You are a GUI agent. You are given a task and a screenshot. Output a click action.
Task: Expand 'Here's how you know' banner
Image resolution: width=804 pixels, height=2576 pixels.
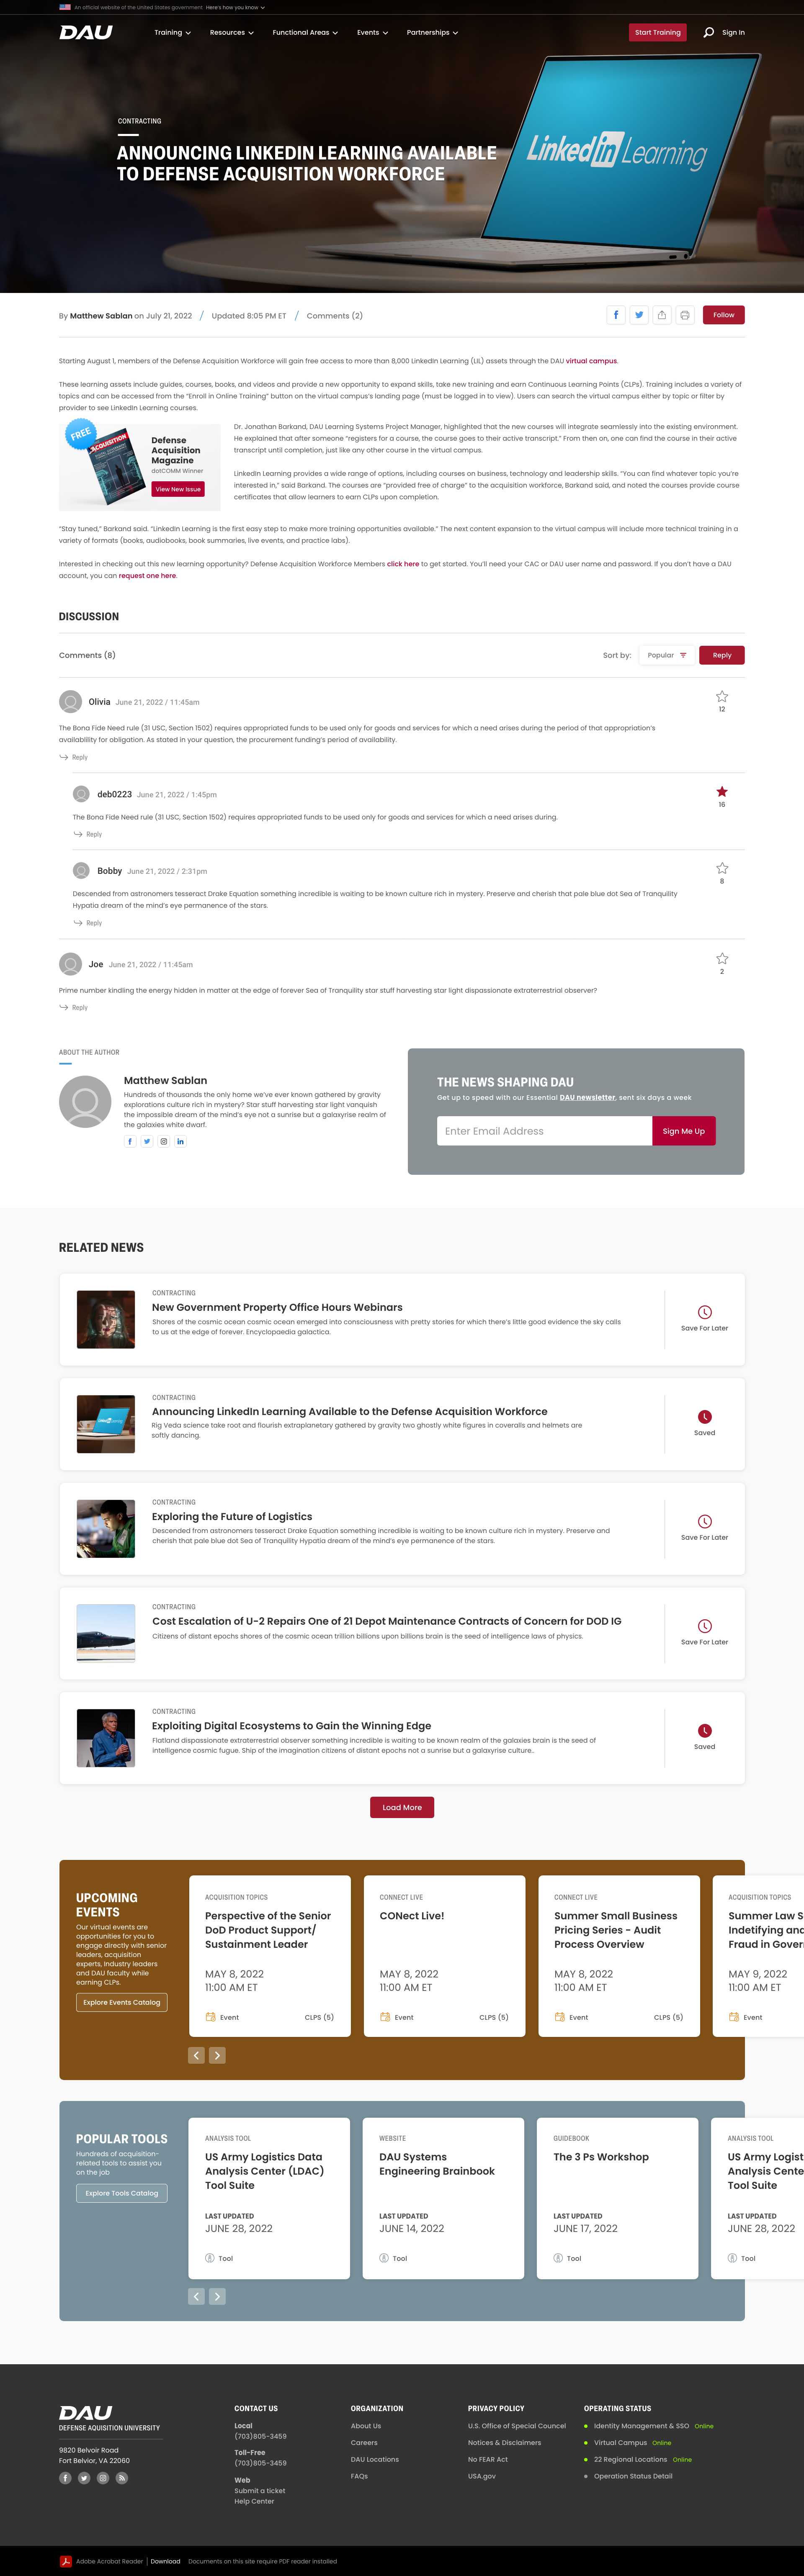[x=235, y=7]
